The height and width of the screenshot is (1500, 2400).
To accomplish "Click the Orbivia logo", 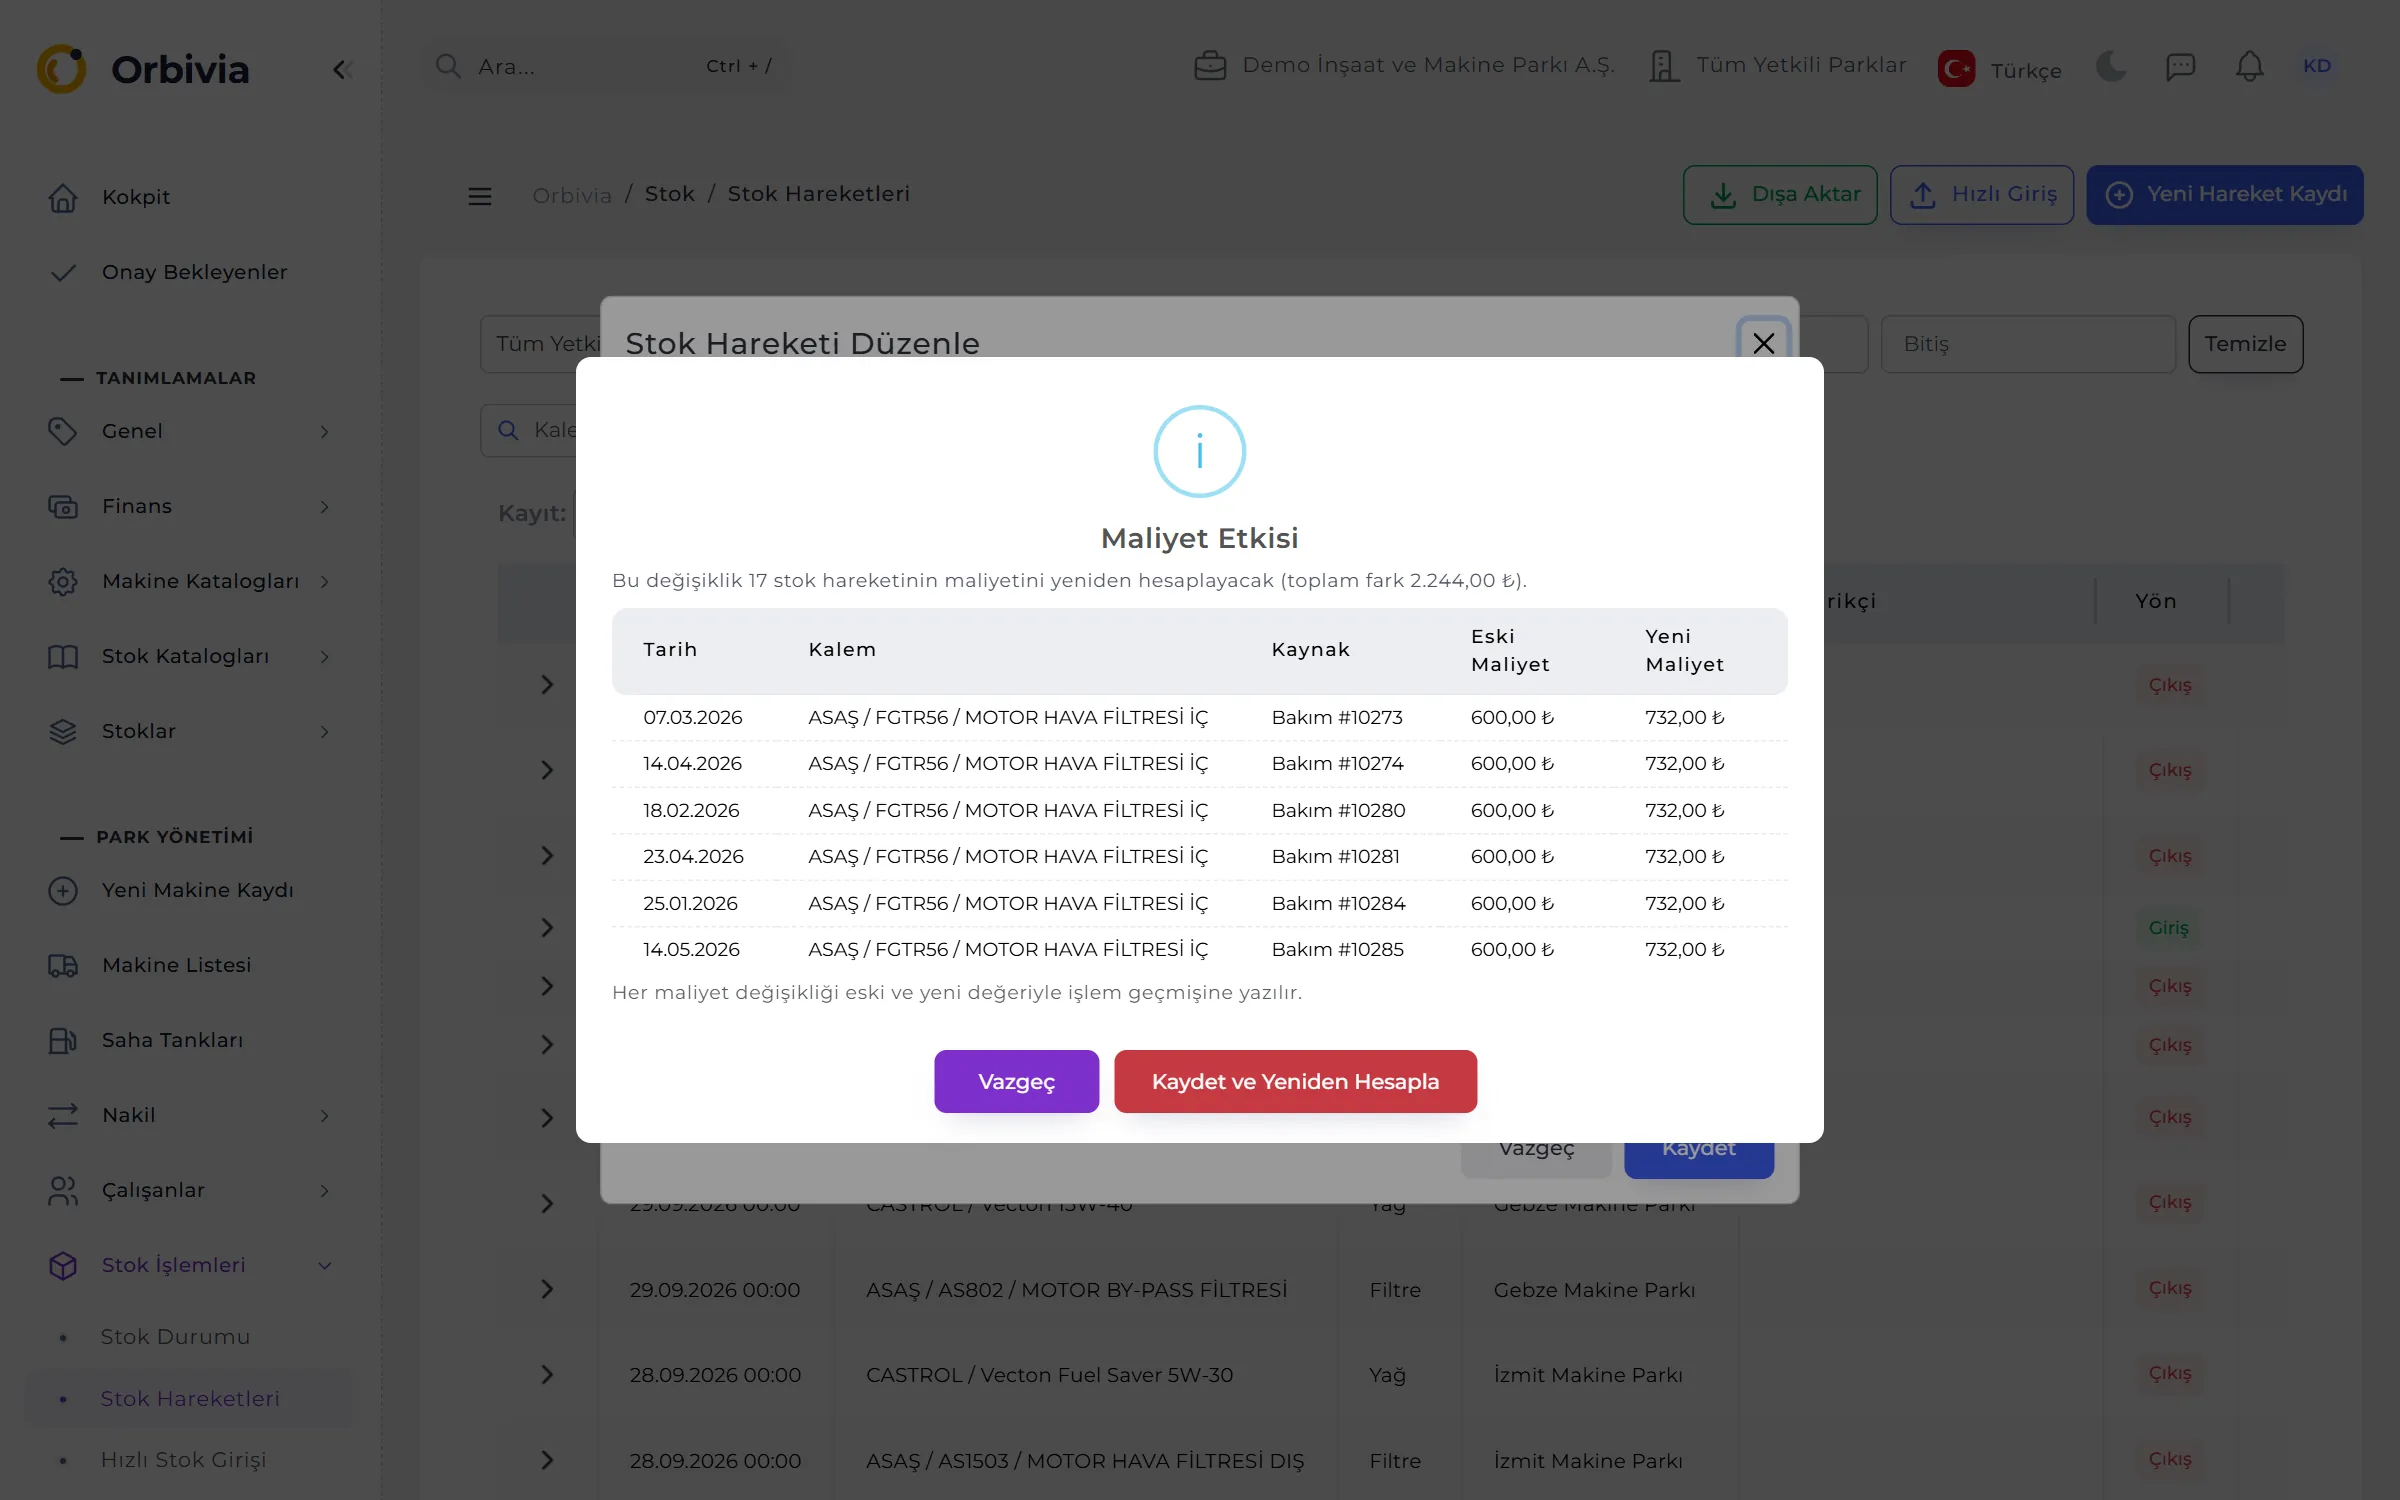I will pos(143,69).
